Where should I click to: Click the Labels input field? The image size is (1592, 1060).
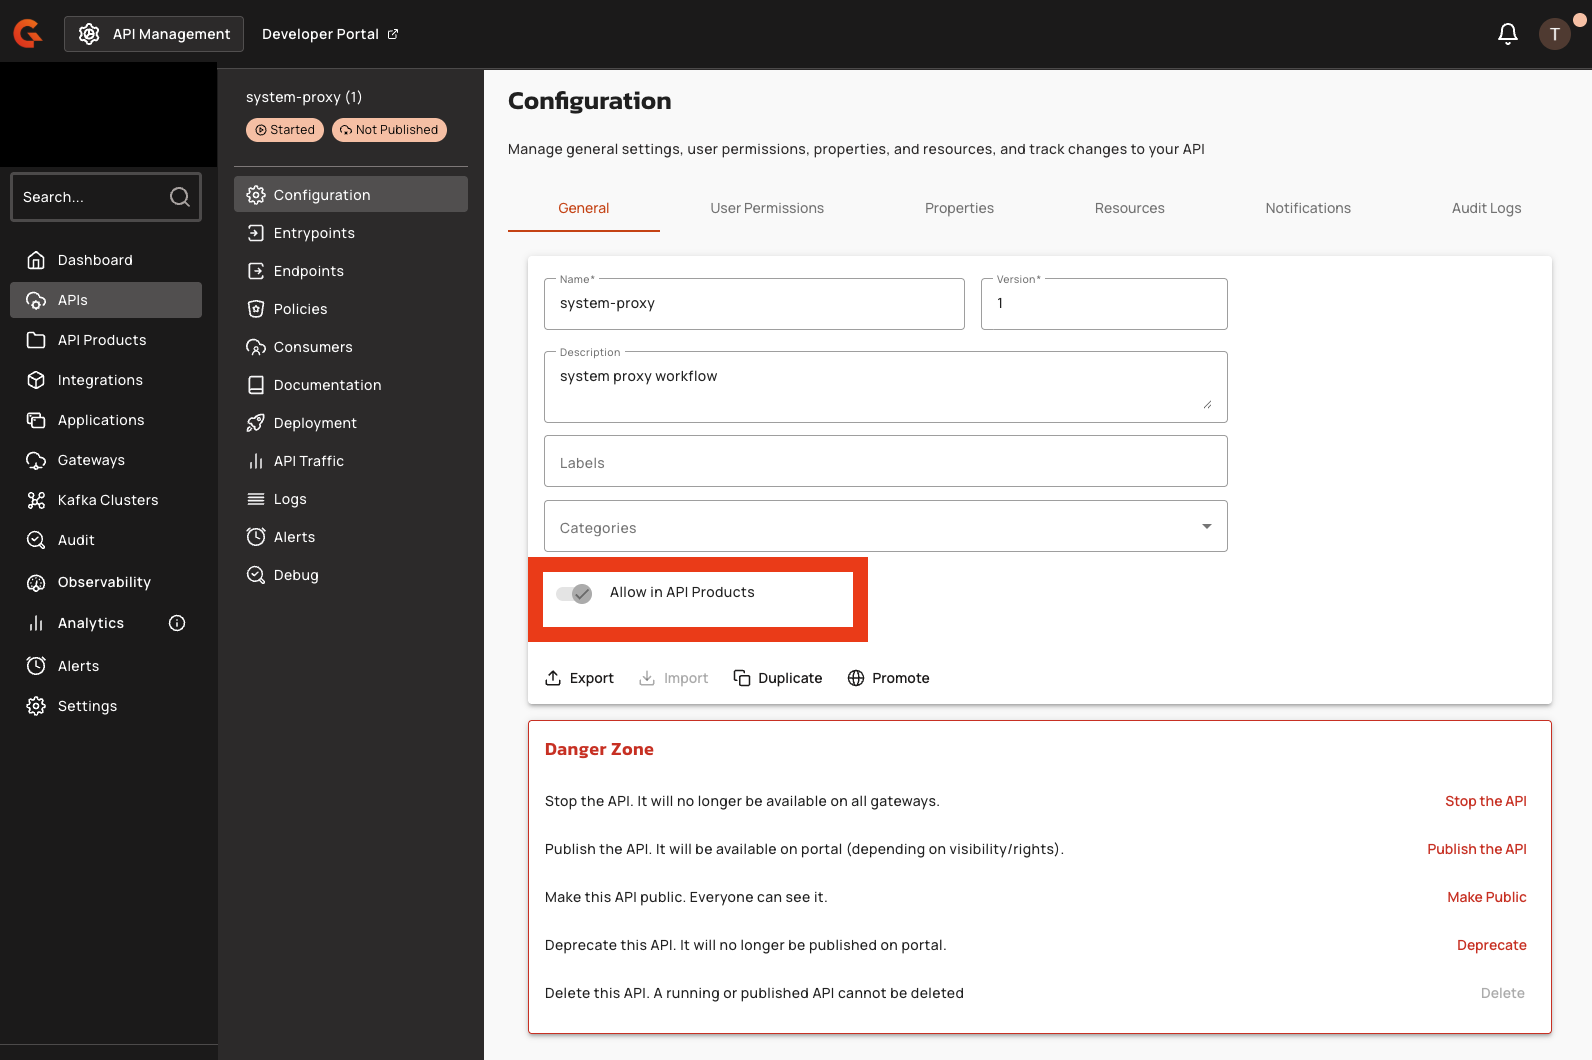click(885, 462)
